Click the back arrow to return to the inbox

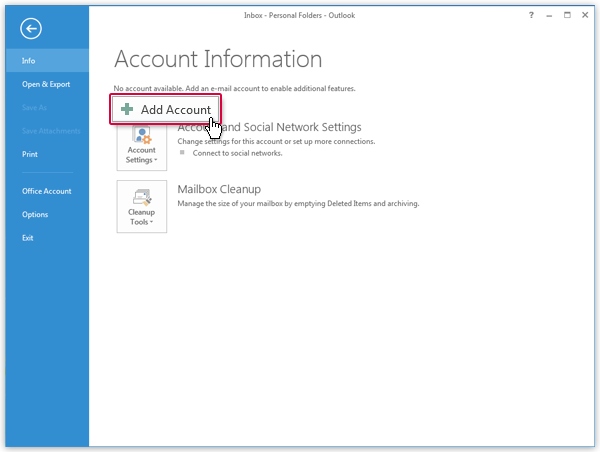[x=30, y=28]
